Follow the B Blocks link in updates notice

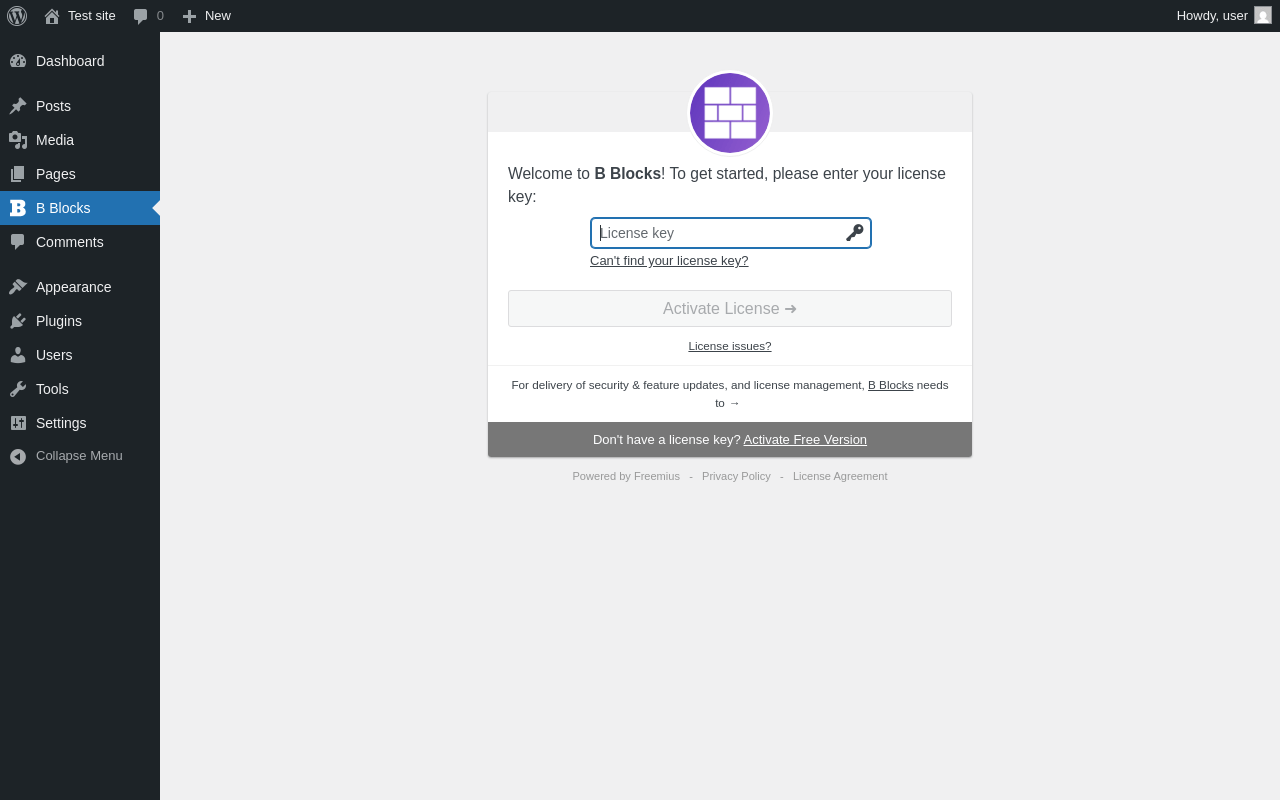[x=890, y=385]
